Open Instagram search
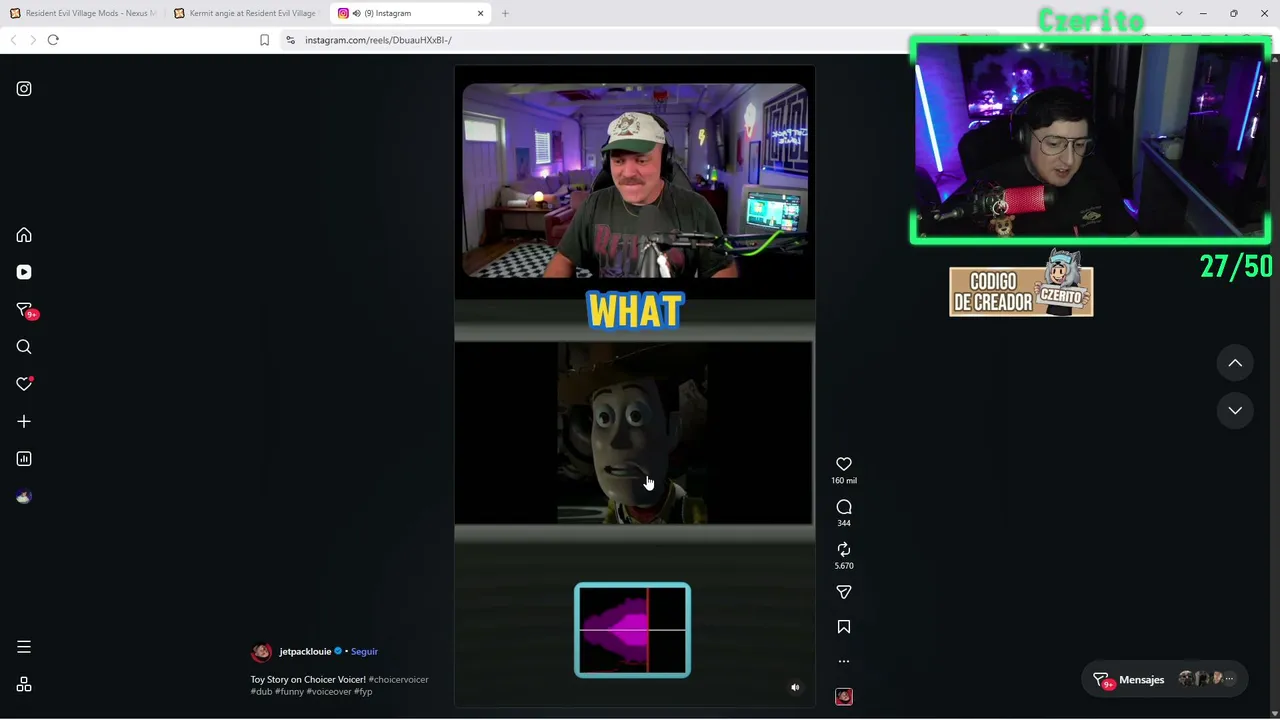1280x720 pixels. point(24,347)
